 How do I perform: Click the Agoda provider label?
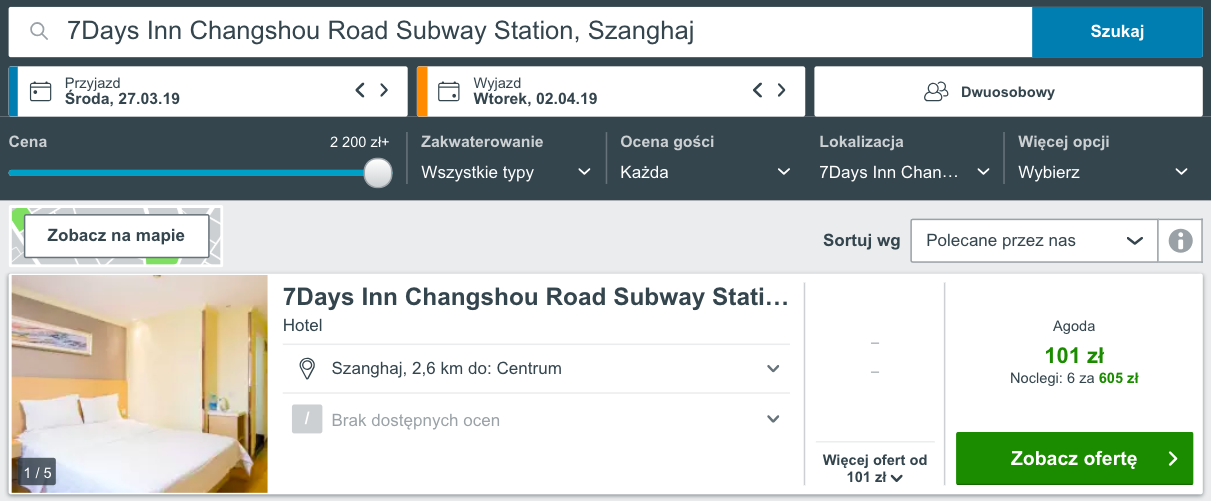pos(1074,326)
